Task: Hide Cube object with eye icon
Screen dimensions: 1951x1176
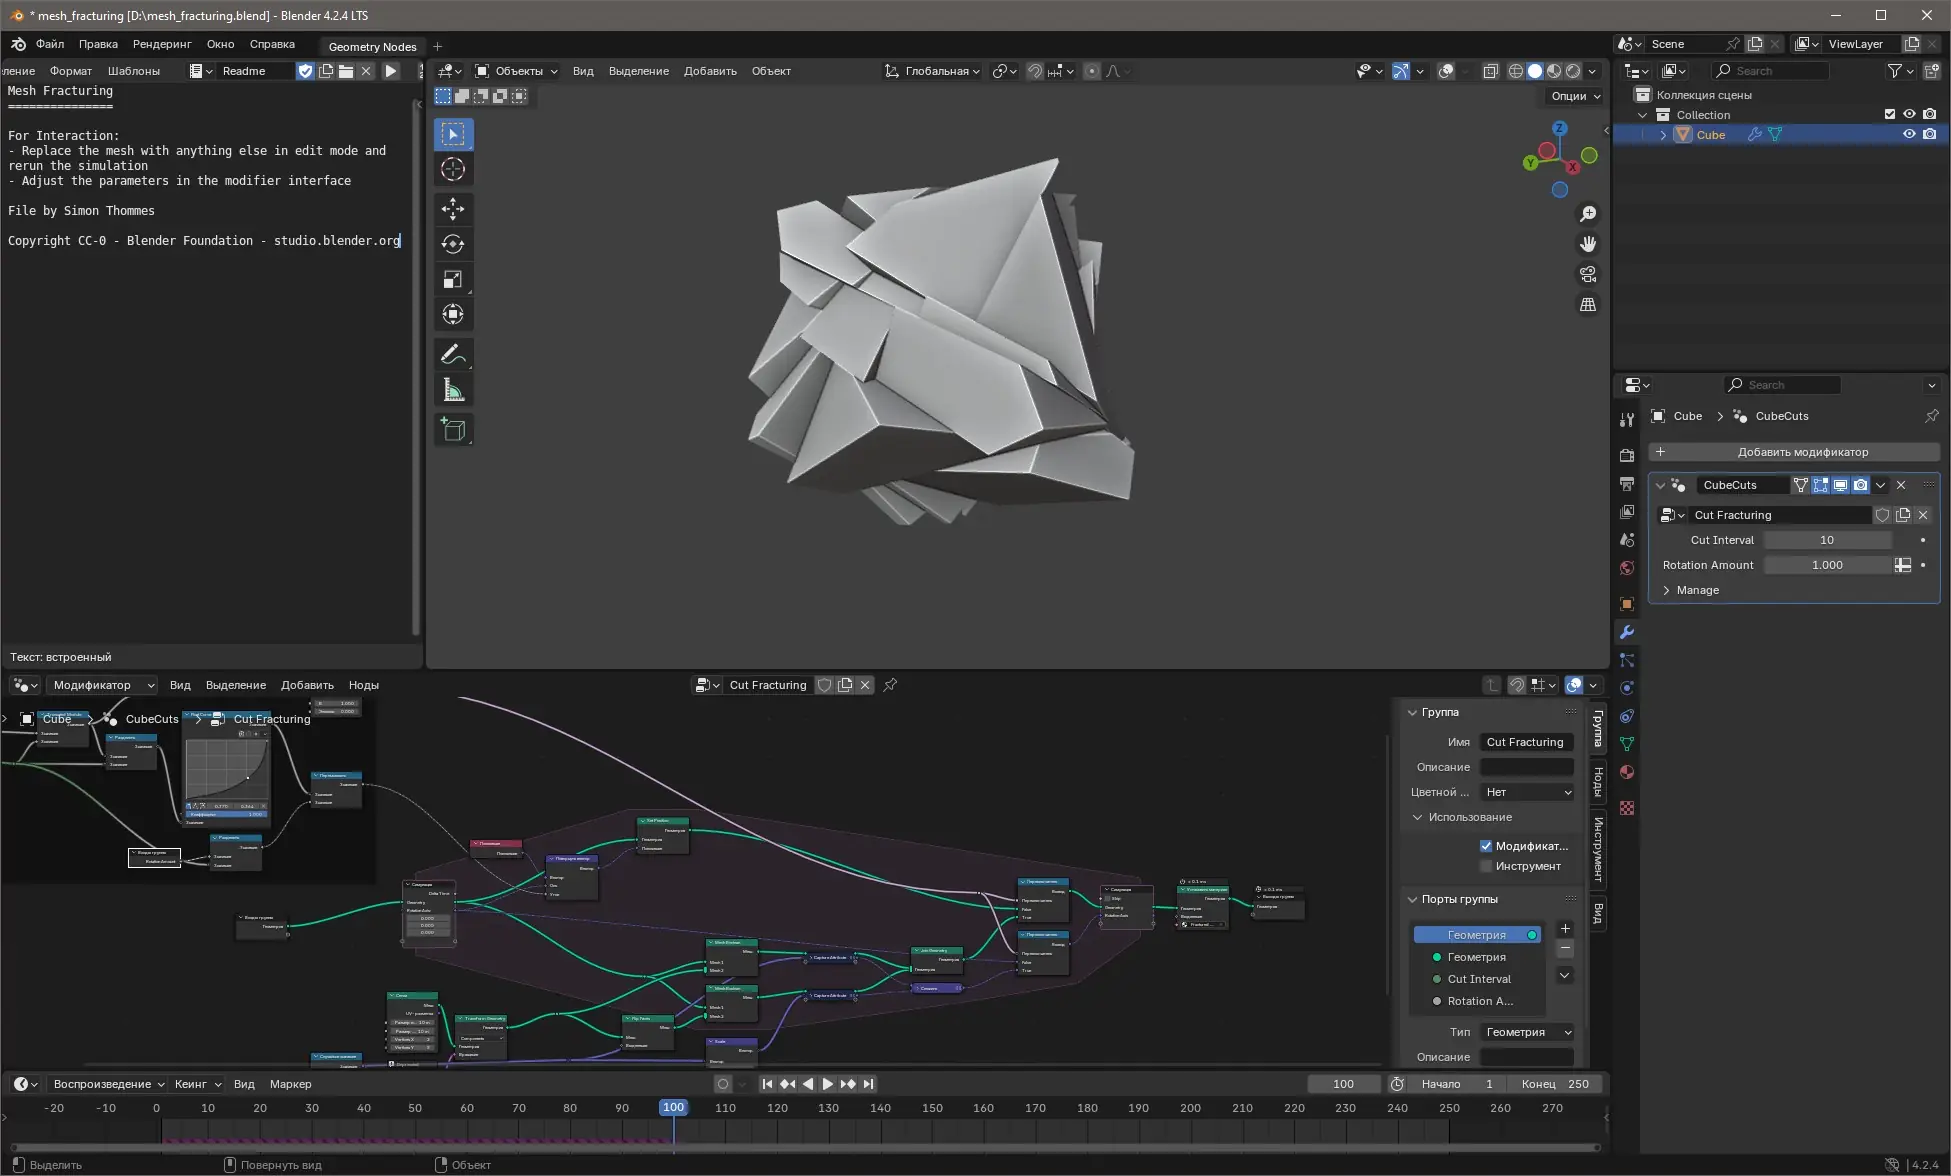Action: coord(1908,134)
